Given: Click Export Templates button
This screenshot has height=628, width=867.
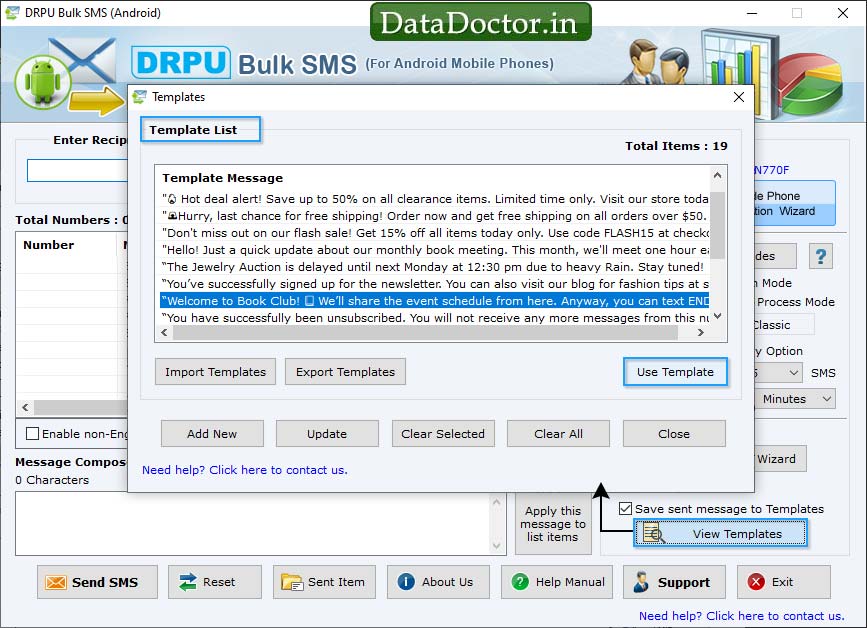Looking at the screenshot, I should [345, 372].
